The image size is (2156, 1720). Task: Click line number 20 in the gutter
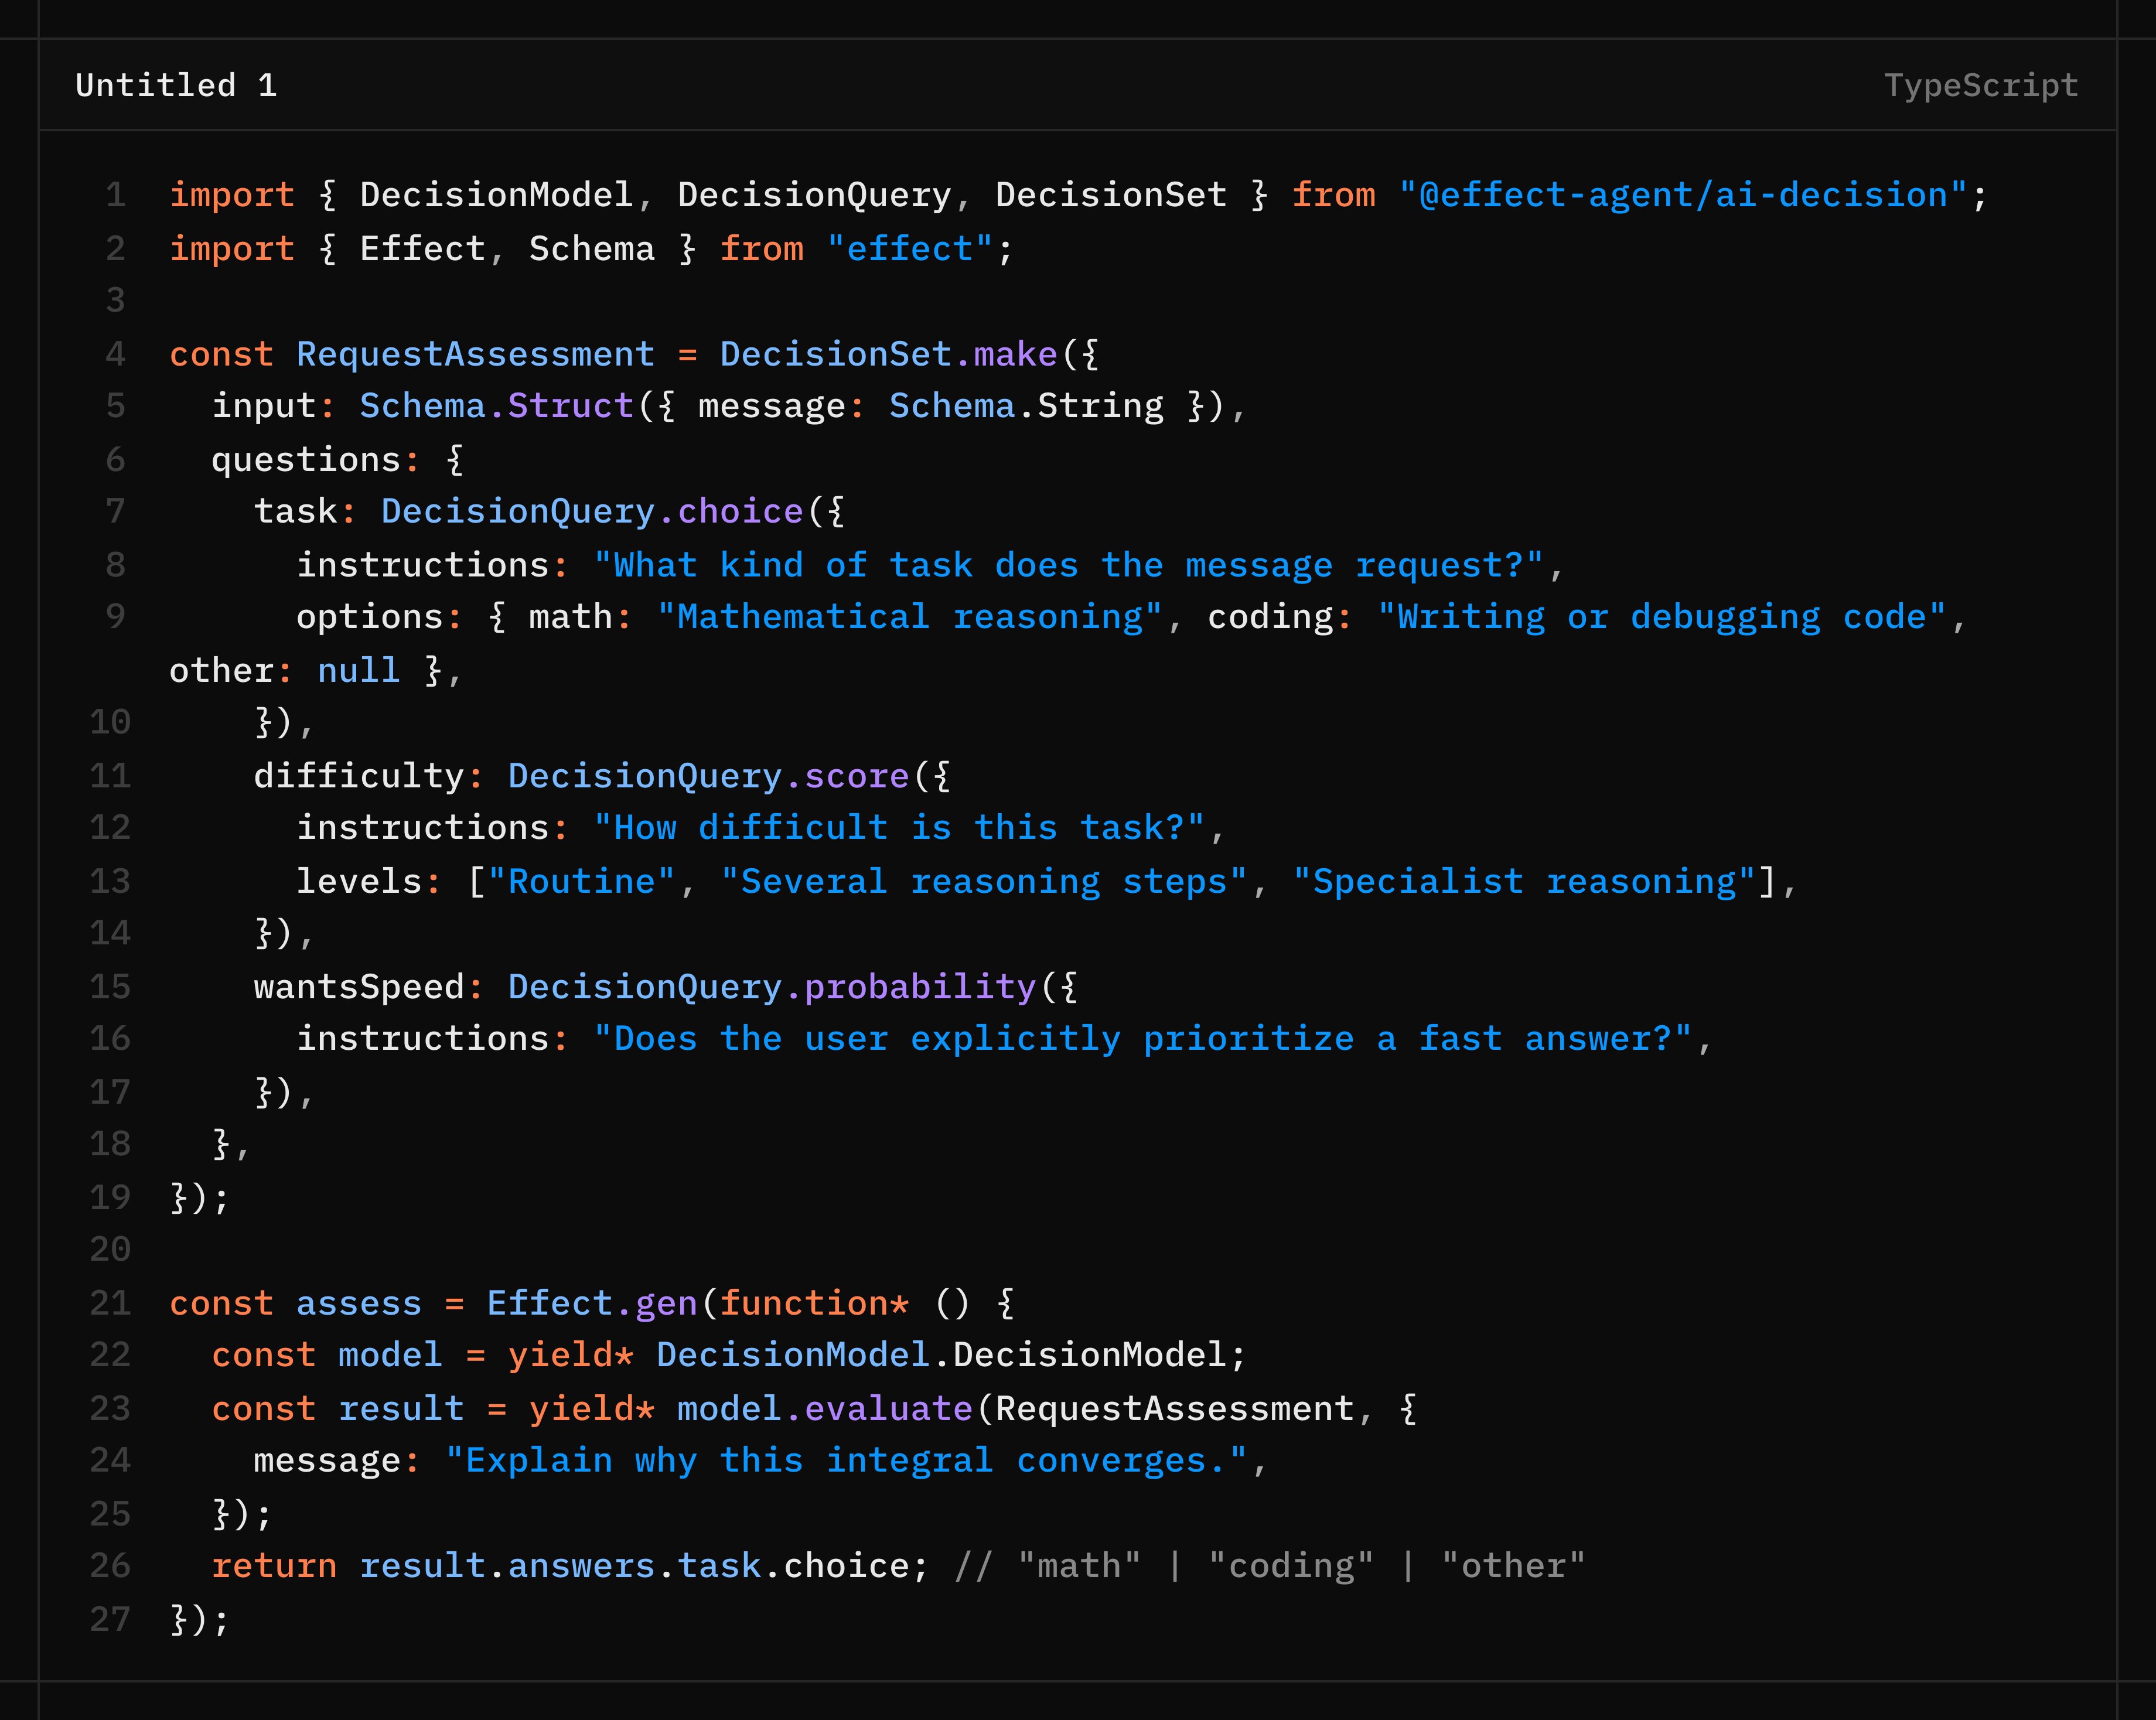(110, 1249)
